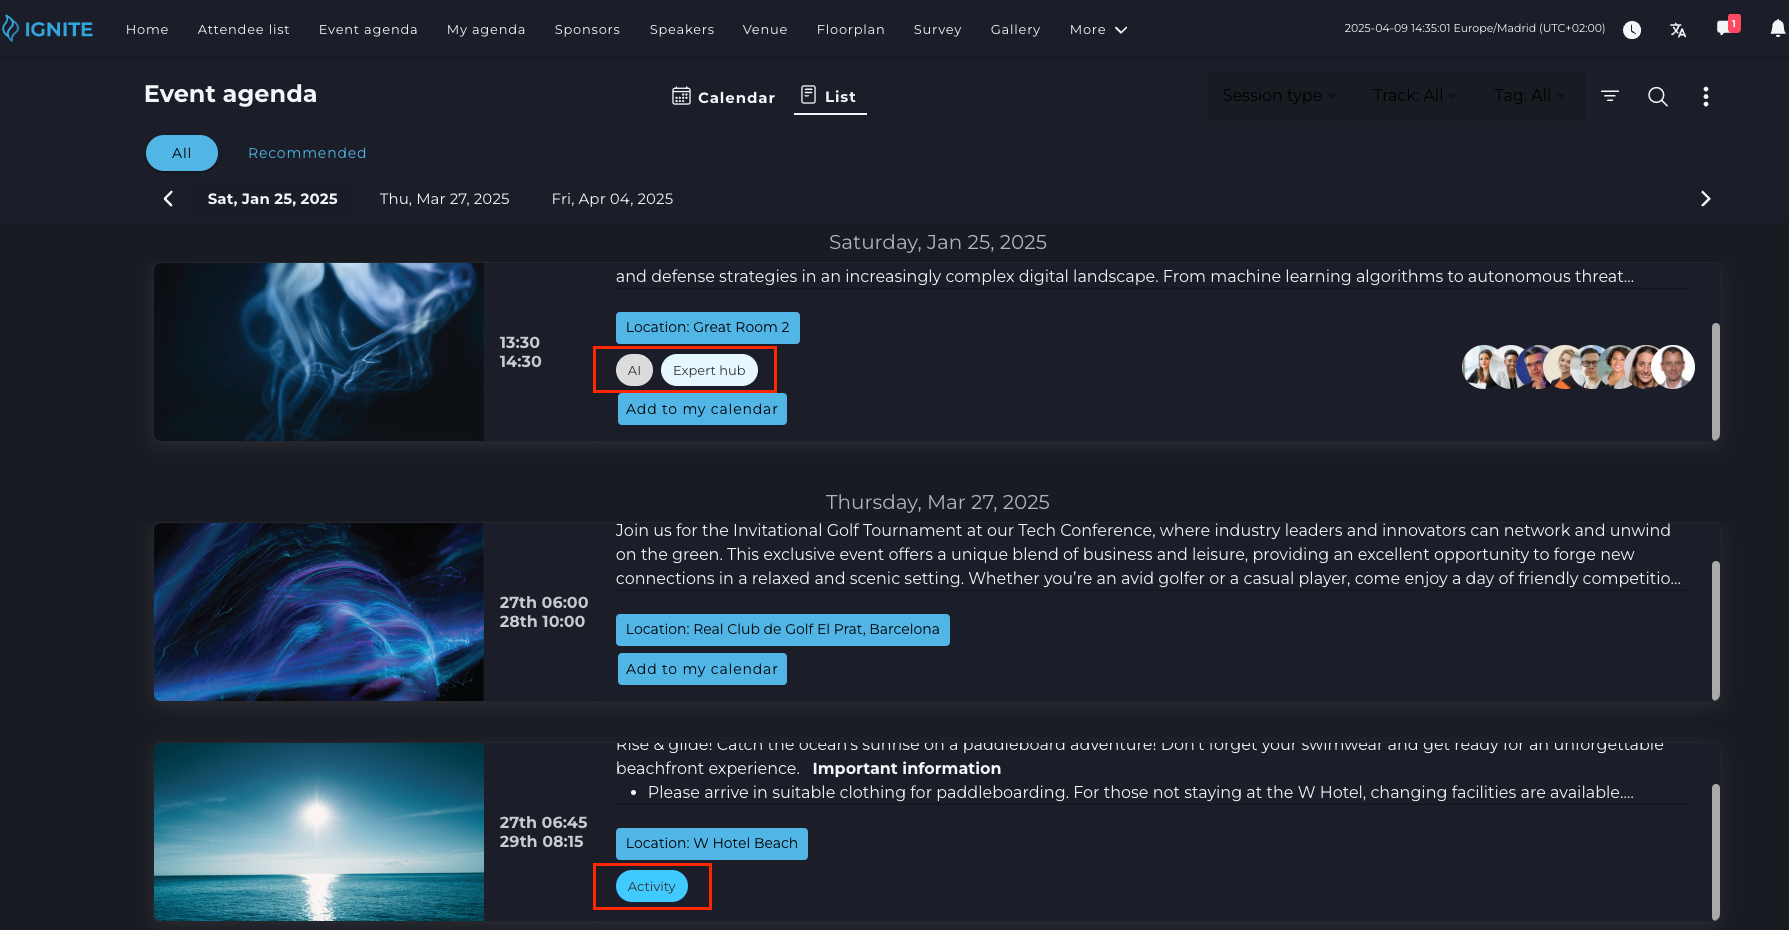Expand the Track: All dropdown

click(1414, 96)
